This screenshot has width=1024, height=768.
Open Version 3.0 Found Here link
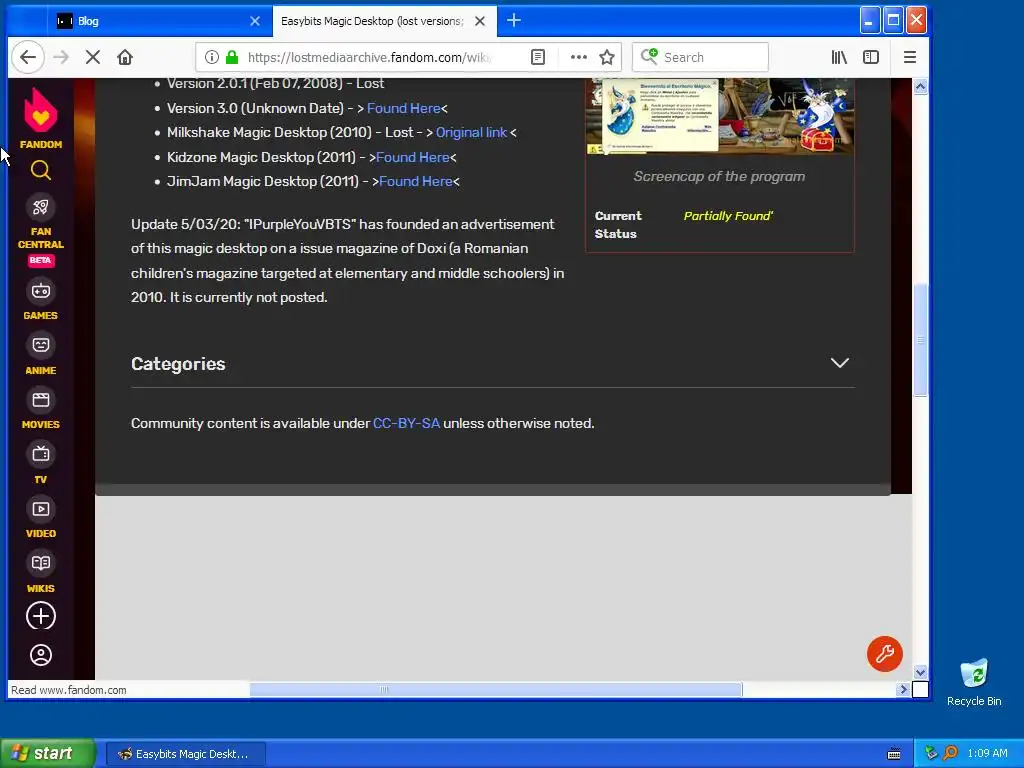pos(403,108)
